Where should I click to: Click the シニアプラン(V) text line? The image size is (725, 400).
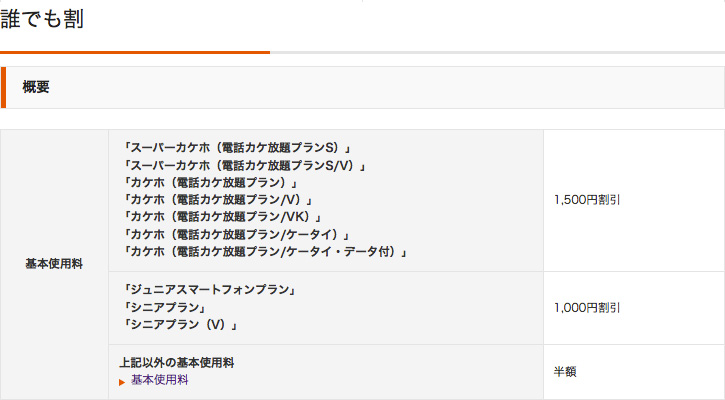(178, 325)
